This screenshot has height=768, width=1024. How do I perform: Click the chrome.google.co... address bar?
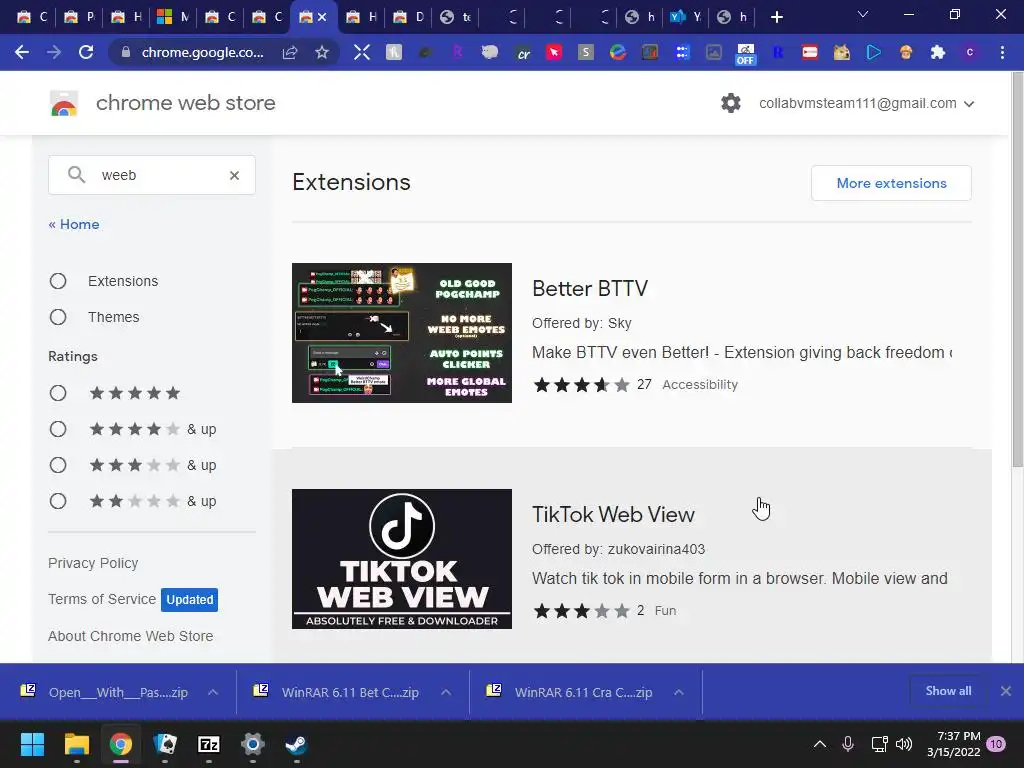pyautogui.click(x=202, y=52)
